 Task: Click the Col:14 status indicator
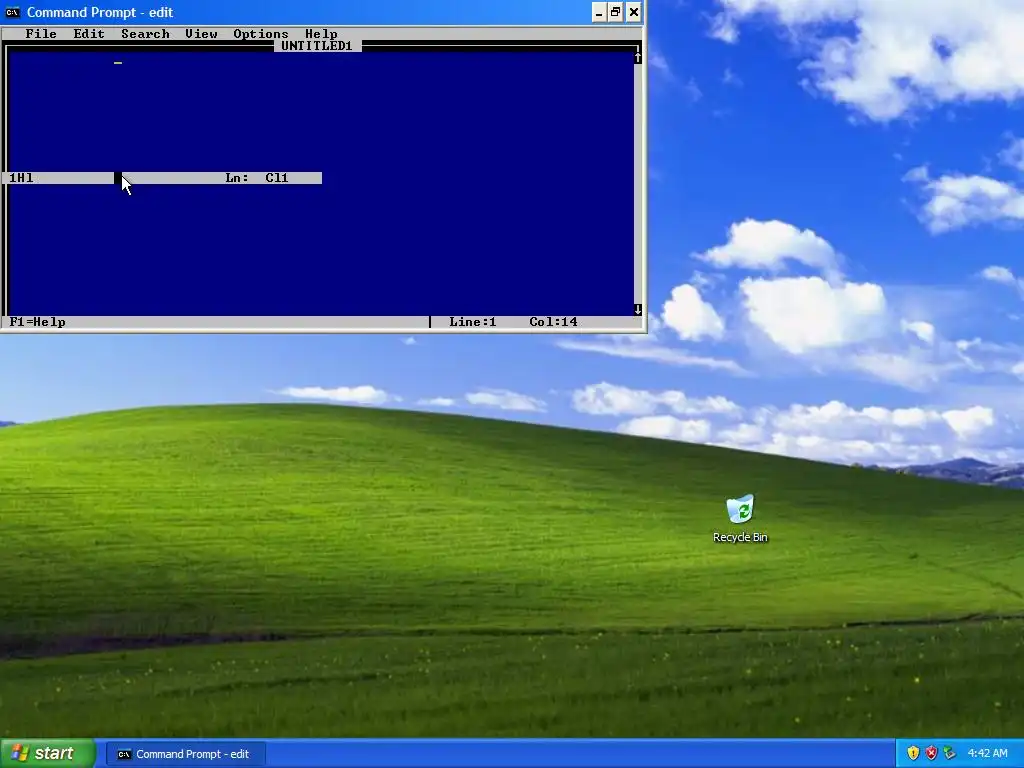553,322
